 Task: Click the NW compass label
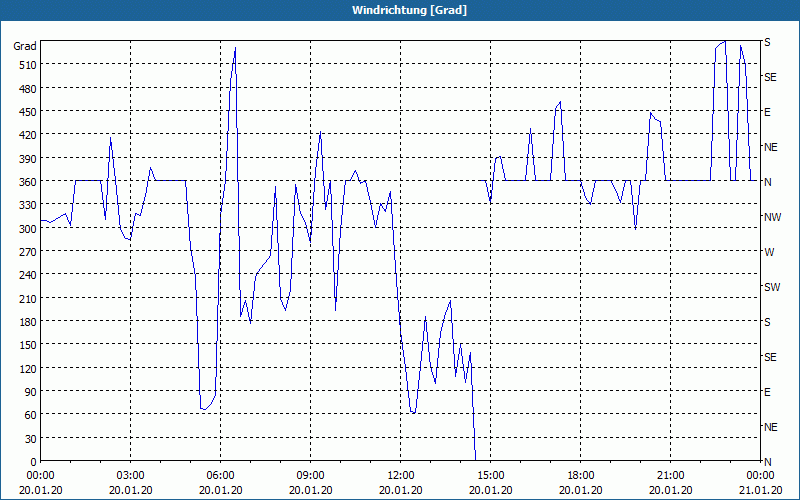coord(772,217)
